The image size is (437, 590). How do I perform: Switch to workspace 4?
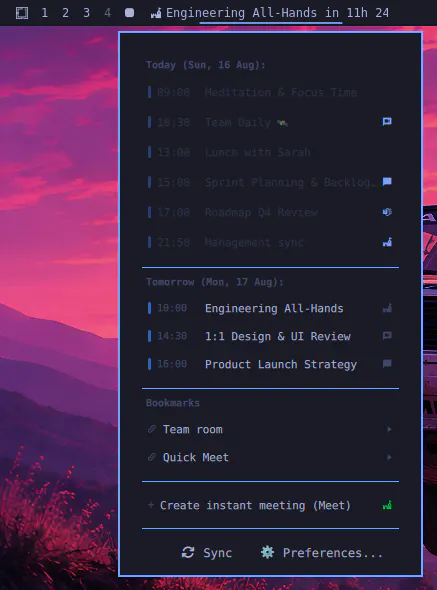[x=108, y=13]
